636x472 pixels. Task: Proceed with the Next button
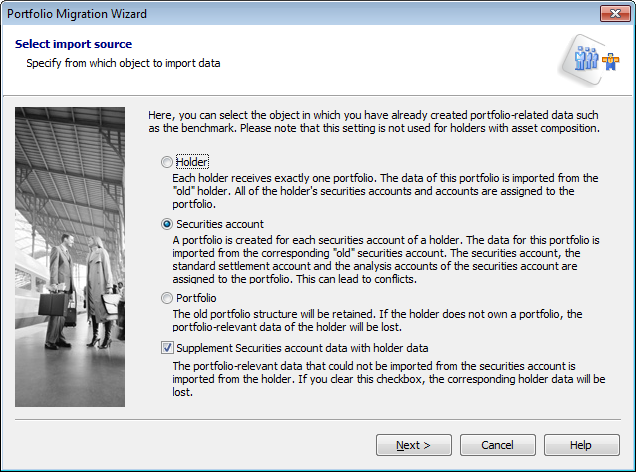tap(413, 445)
